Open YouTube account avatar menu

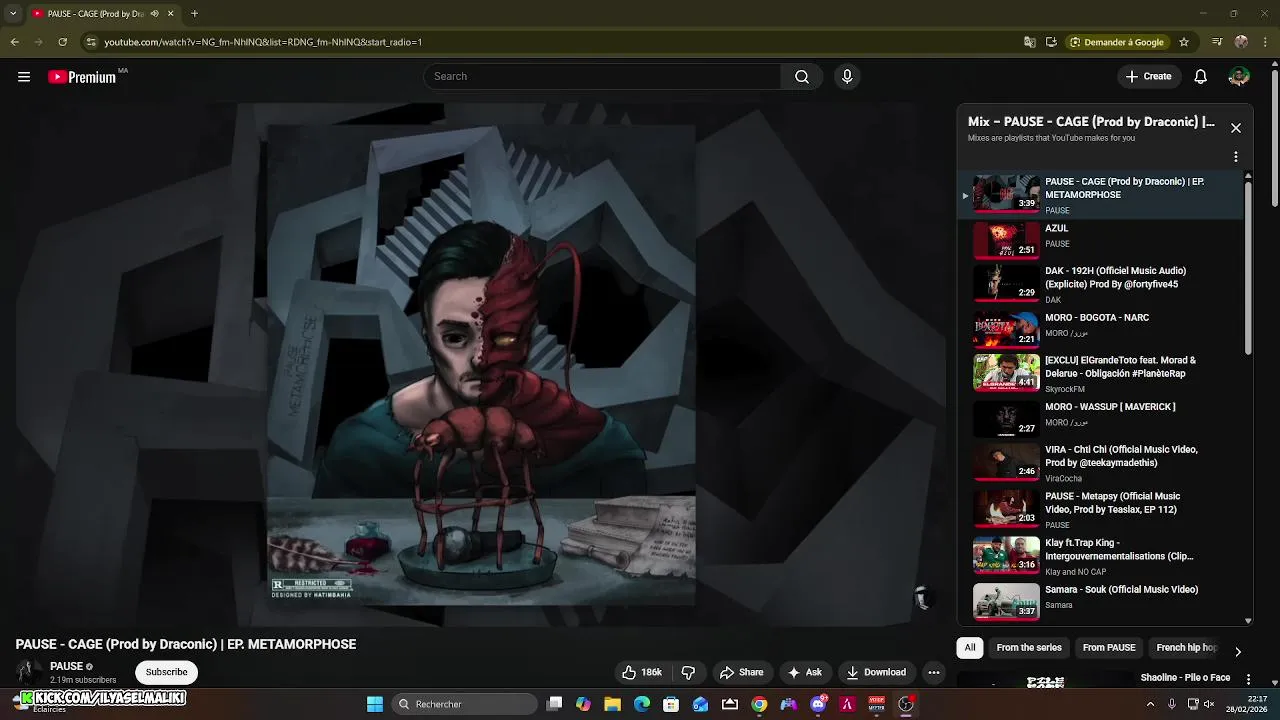(x=1239, y=77)
